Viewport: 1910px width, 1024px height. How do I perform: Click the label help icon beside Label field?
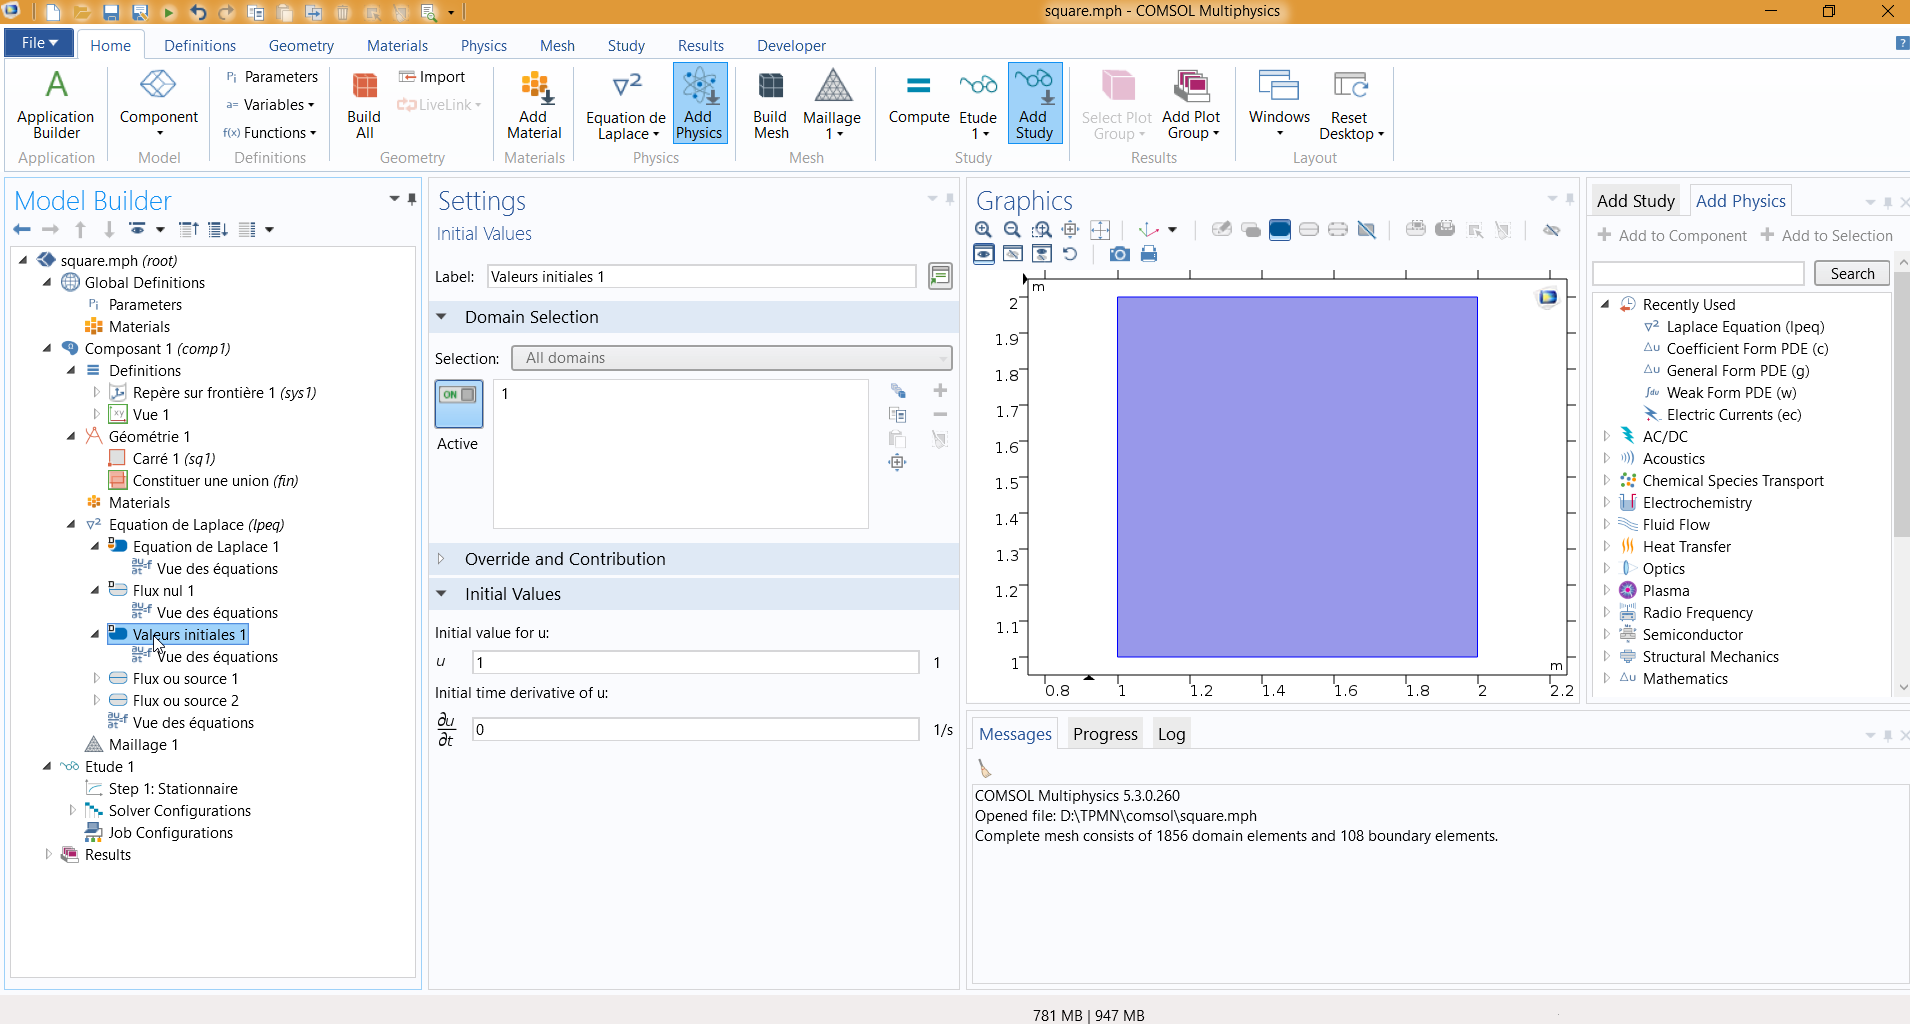(x=940, y=276)
